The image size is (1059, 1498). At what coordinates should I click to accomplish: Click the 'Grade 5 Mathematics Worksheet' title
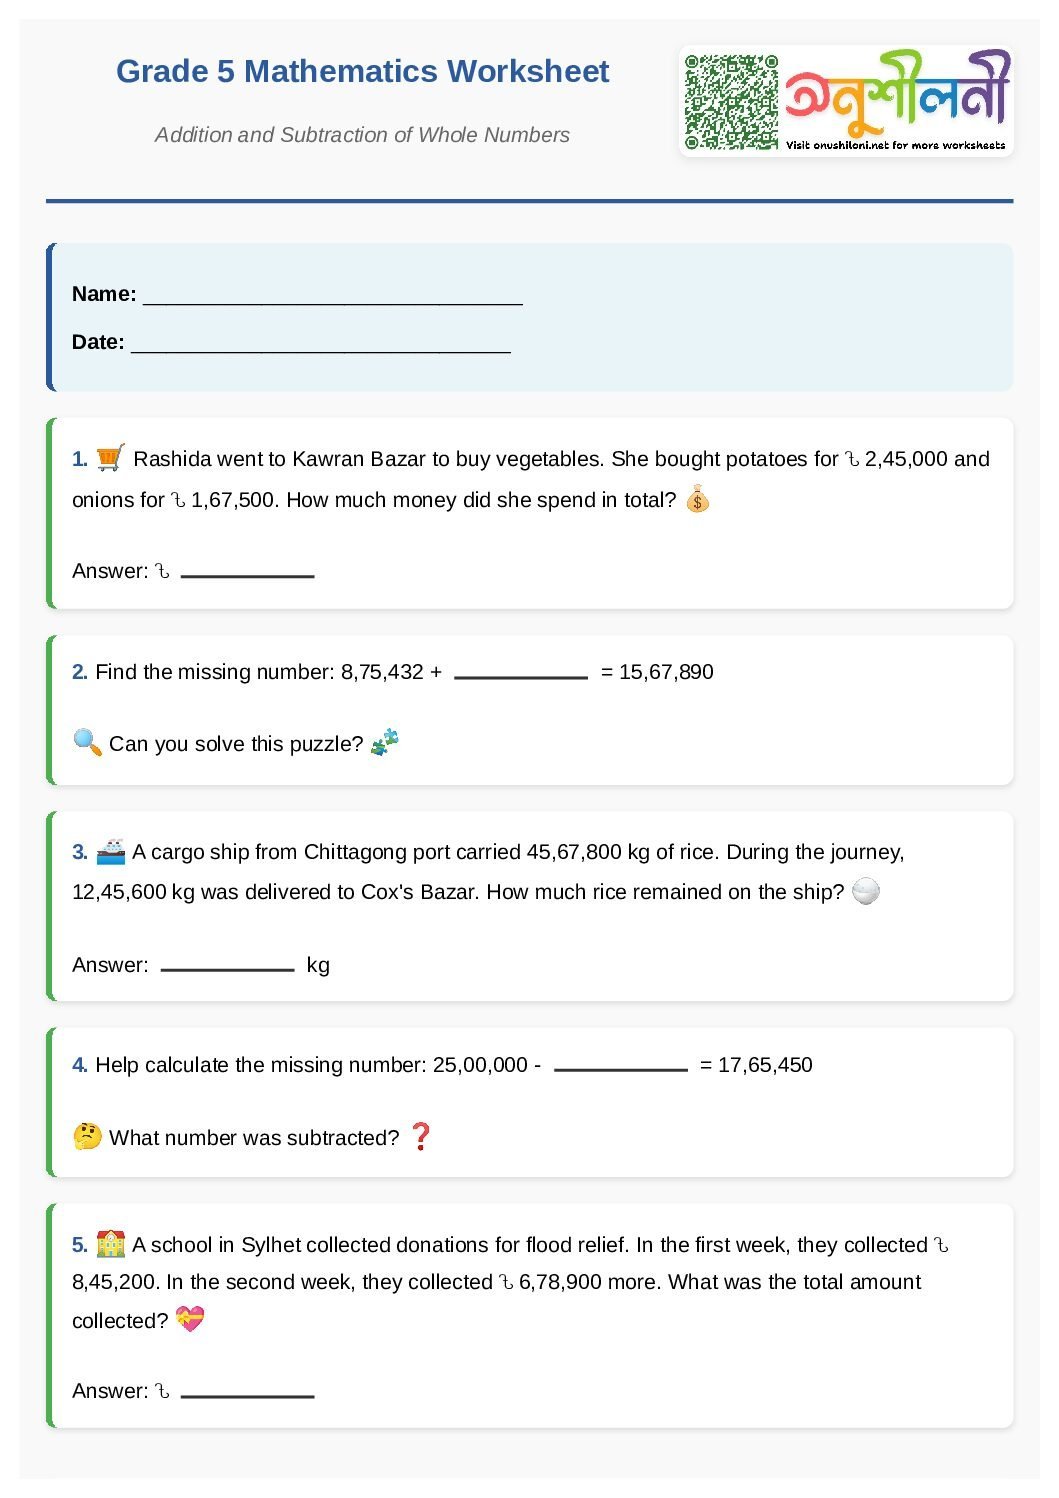pos(362,72)
